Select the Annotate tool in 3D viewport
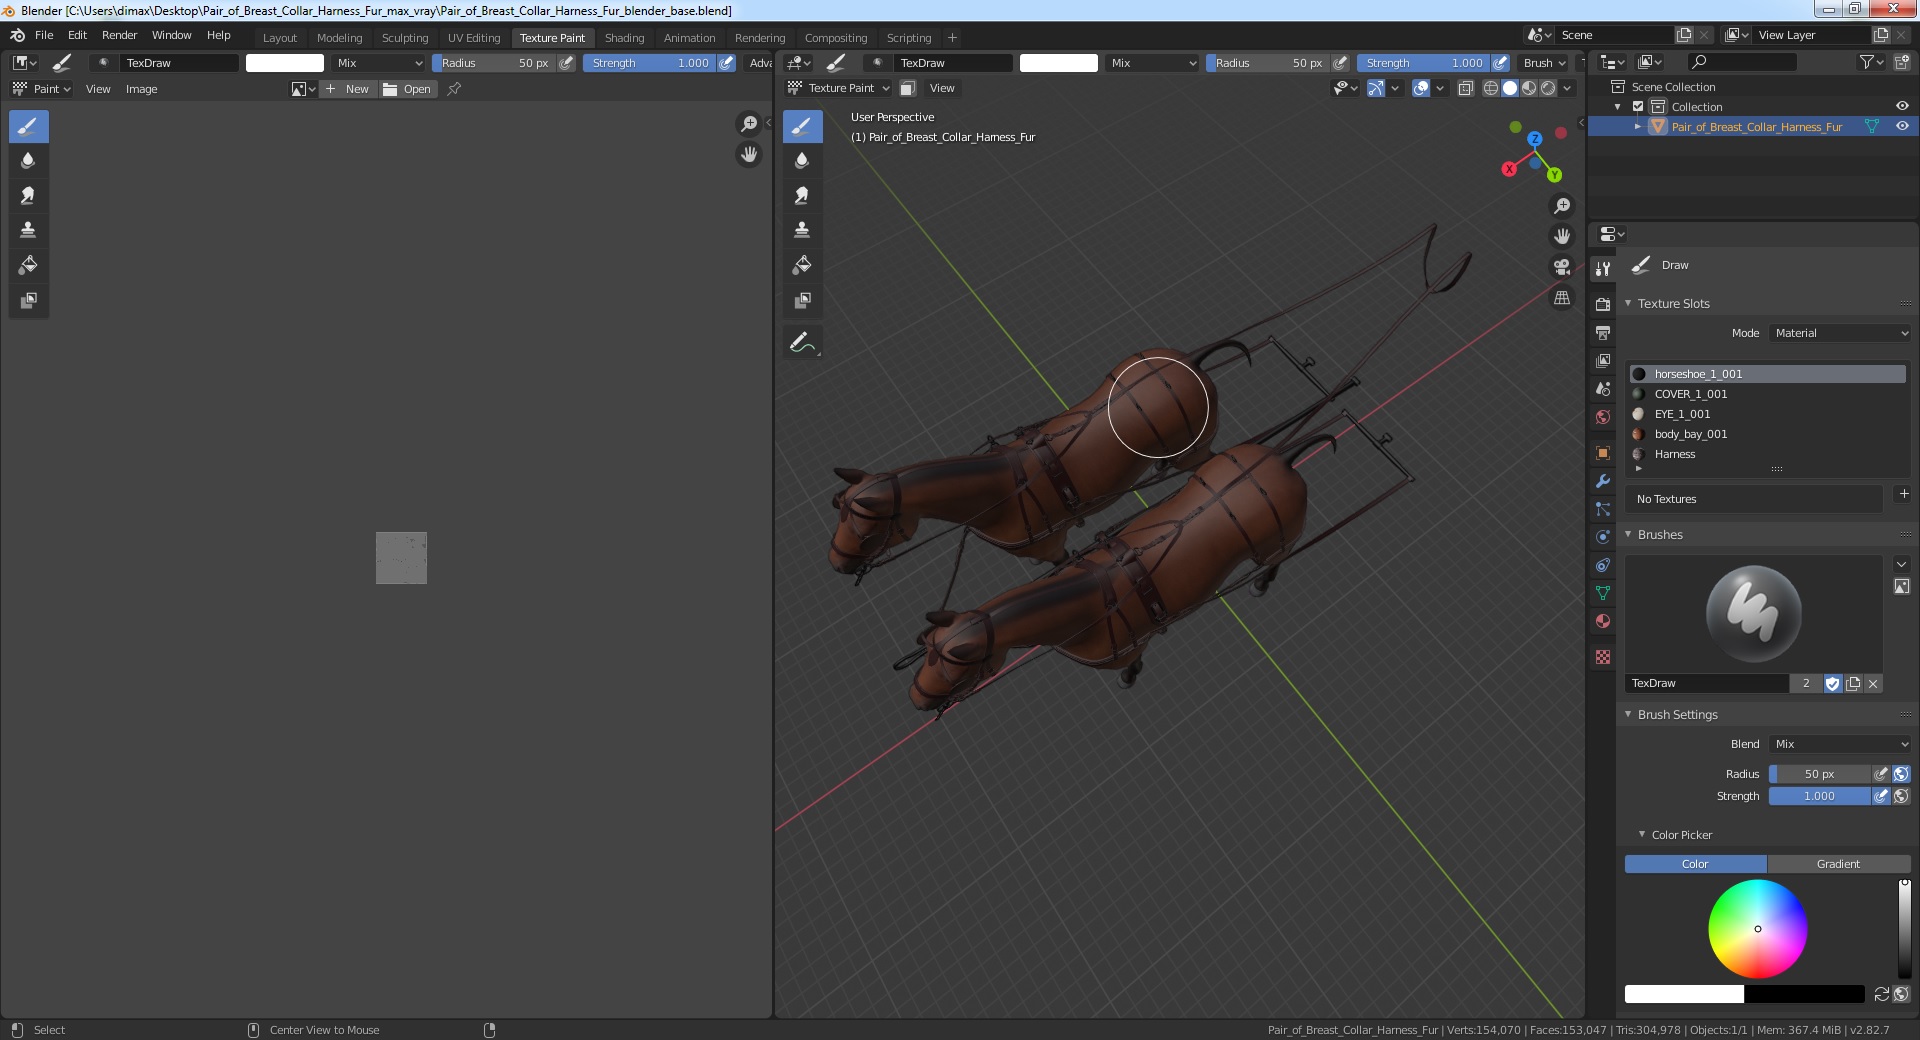The image size is (1920, 1040). 802,343
